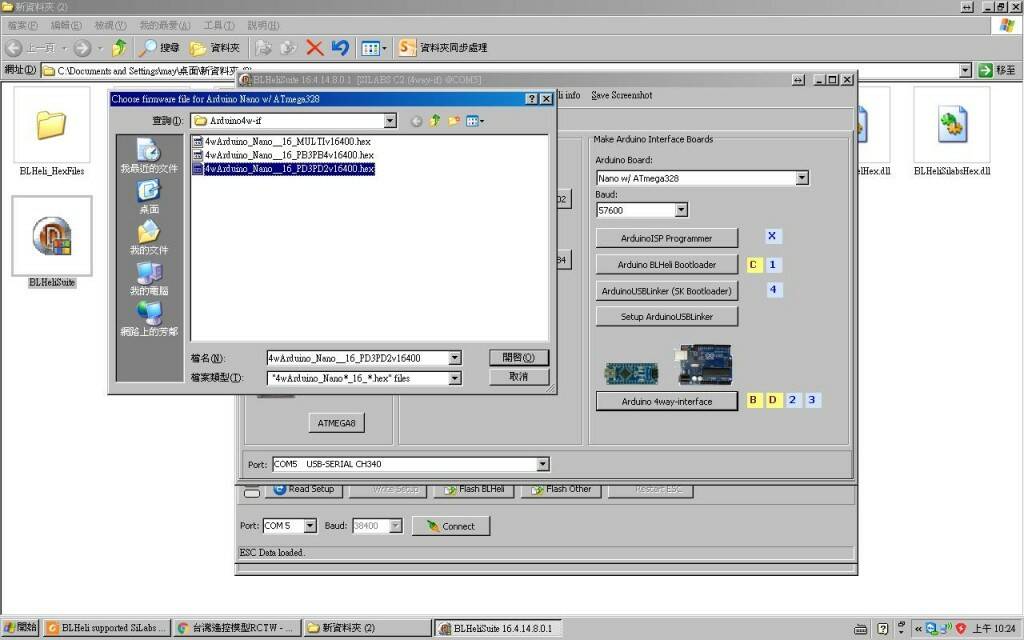Expand the COM 5 port dropdown near Connect
Image resolution: width=1024 pixels, height=640 pixels.
[x=310, y=526]
